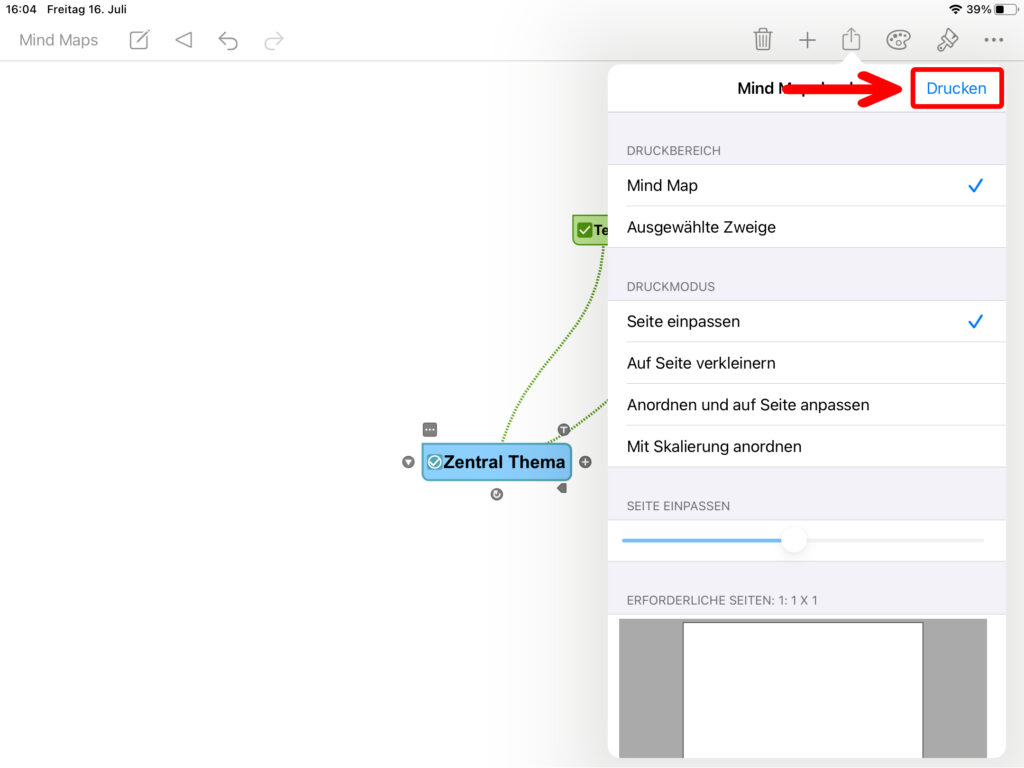
Task: Click the undo arrow icon
Action: click(228, 40)
